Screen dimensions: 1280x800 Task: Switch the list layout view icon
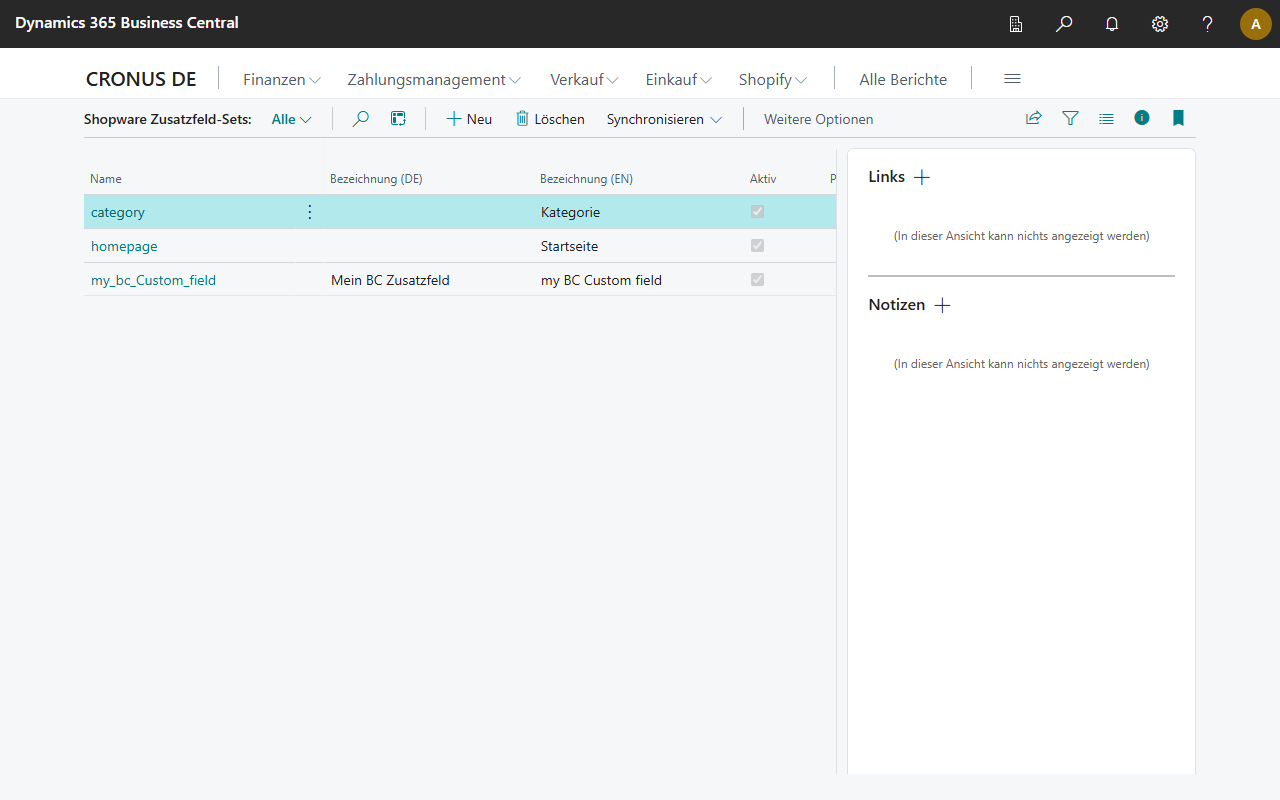click(1106, 118)
